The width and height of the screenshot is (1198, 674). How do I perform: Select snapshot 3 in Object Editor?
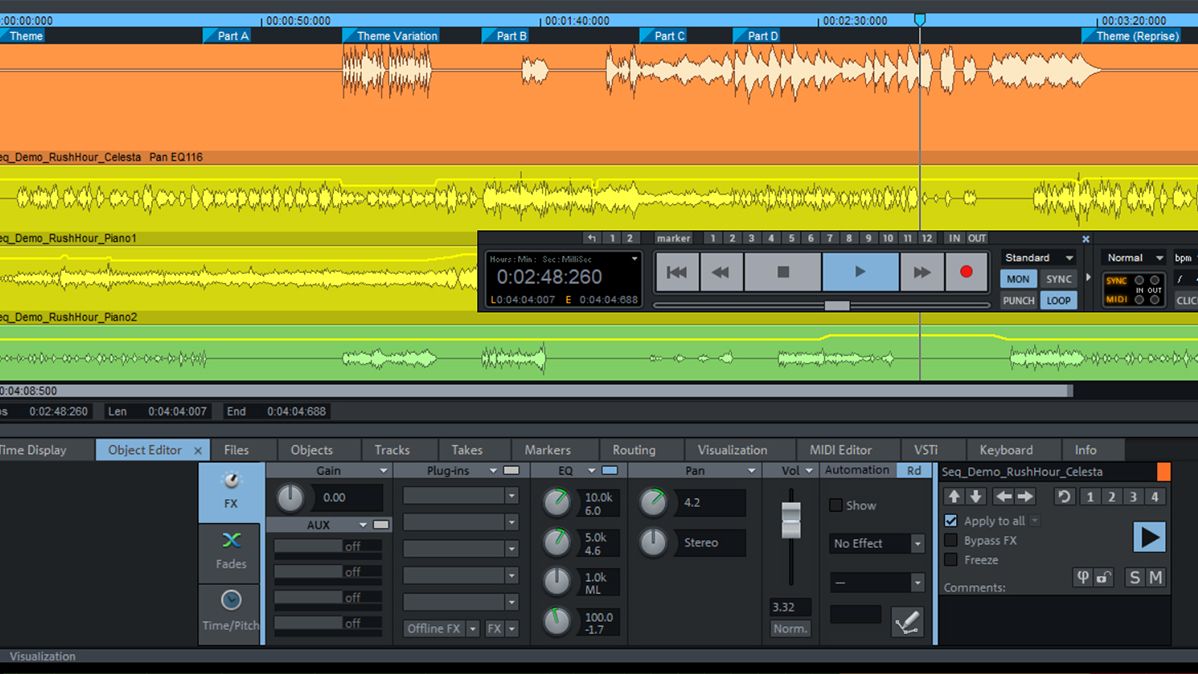(x=1133, y=497)
